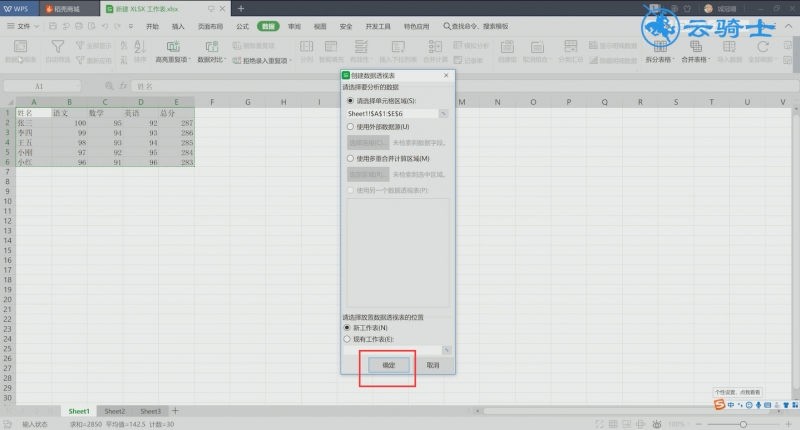Switch to the 开始 ribbon tab
Viewport: 800px width, 430px height.
153,27
